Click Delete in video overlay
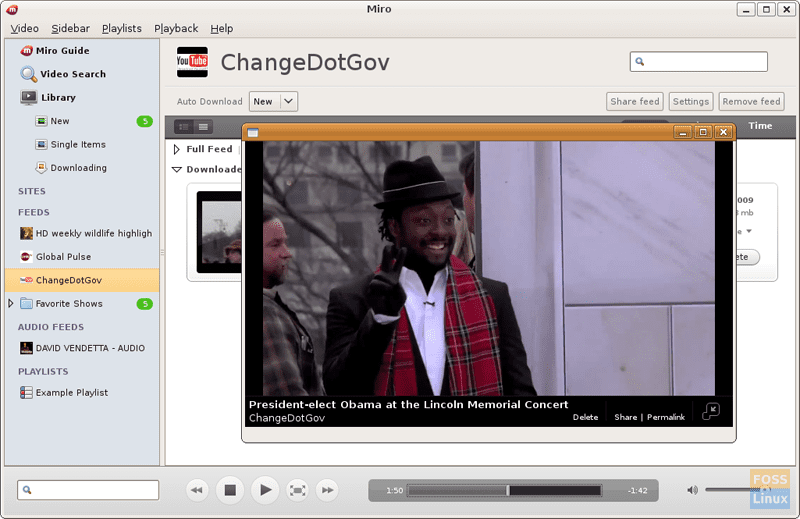This screenshot has width=800, height=519. 585,417
